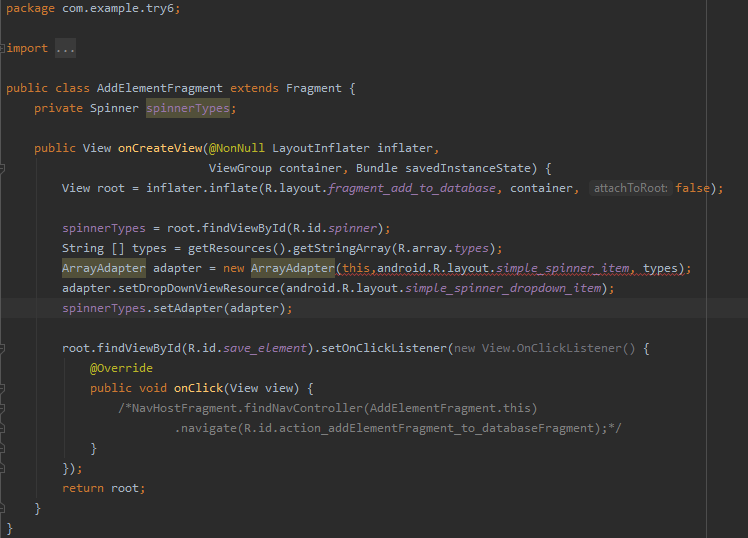Click highlighted spinnerTypes in the field declaration
This screenshot has width=748, height=538.
pyautogui.click(x=188, y=108)
